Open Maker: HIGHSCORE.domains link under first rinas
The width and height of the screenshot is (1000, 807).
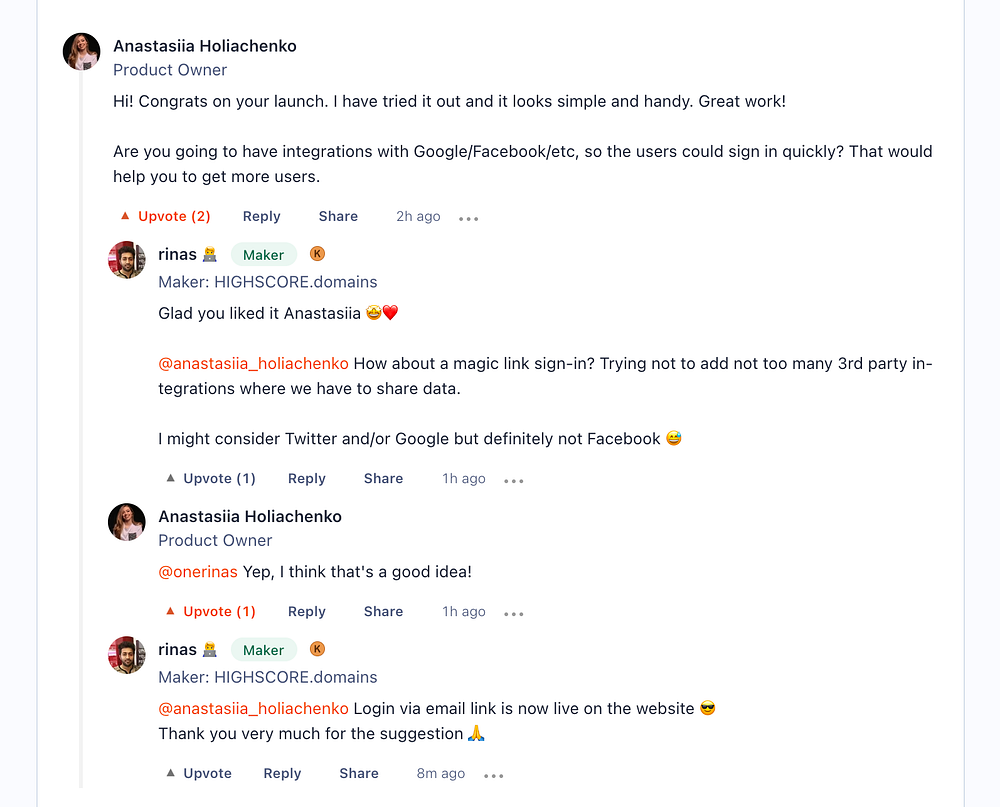click(268, 282)
